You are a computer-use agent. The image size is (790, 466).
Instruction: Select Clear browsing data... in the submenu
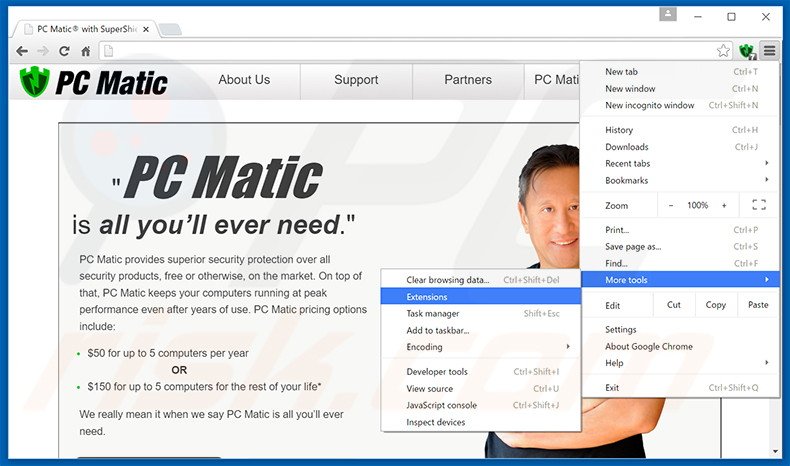(481, 280)
